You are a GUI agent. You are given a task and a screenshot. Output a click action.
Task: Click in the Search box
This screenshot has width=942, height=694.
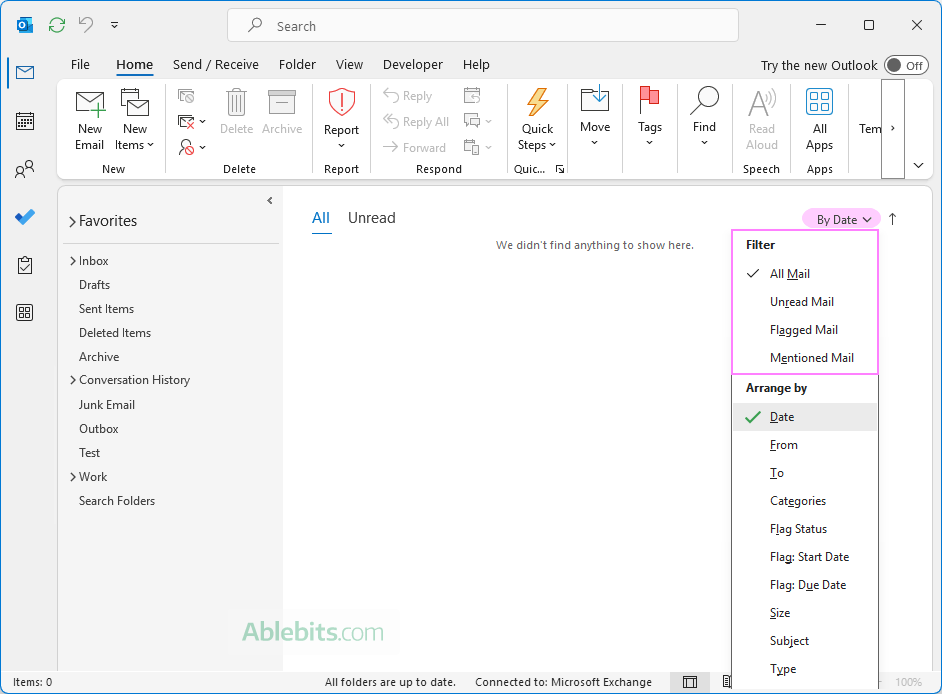[482, 26]
